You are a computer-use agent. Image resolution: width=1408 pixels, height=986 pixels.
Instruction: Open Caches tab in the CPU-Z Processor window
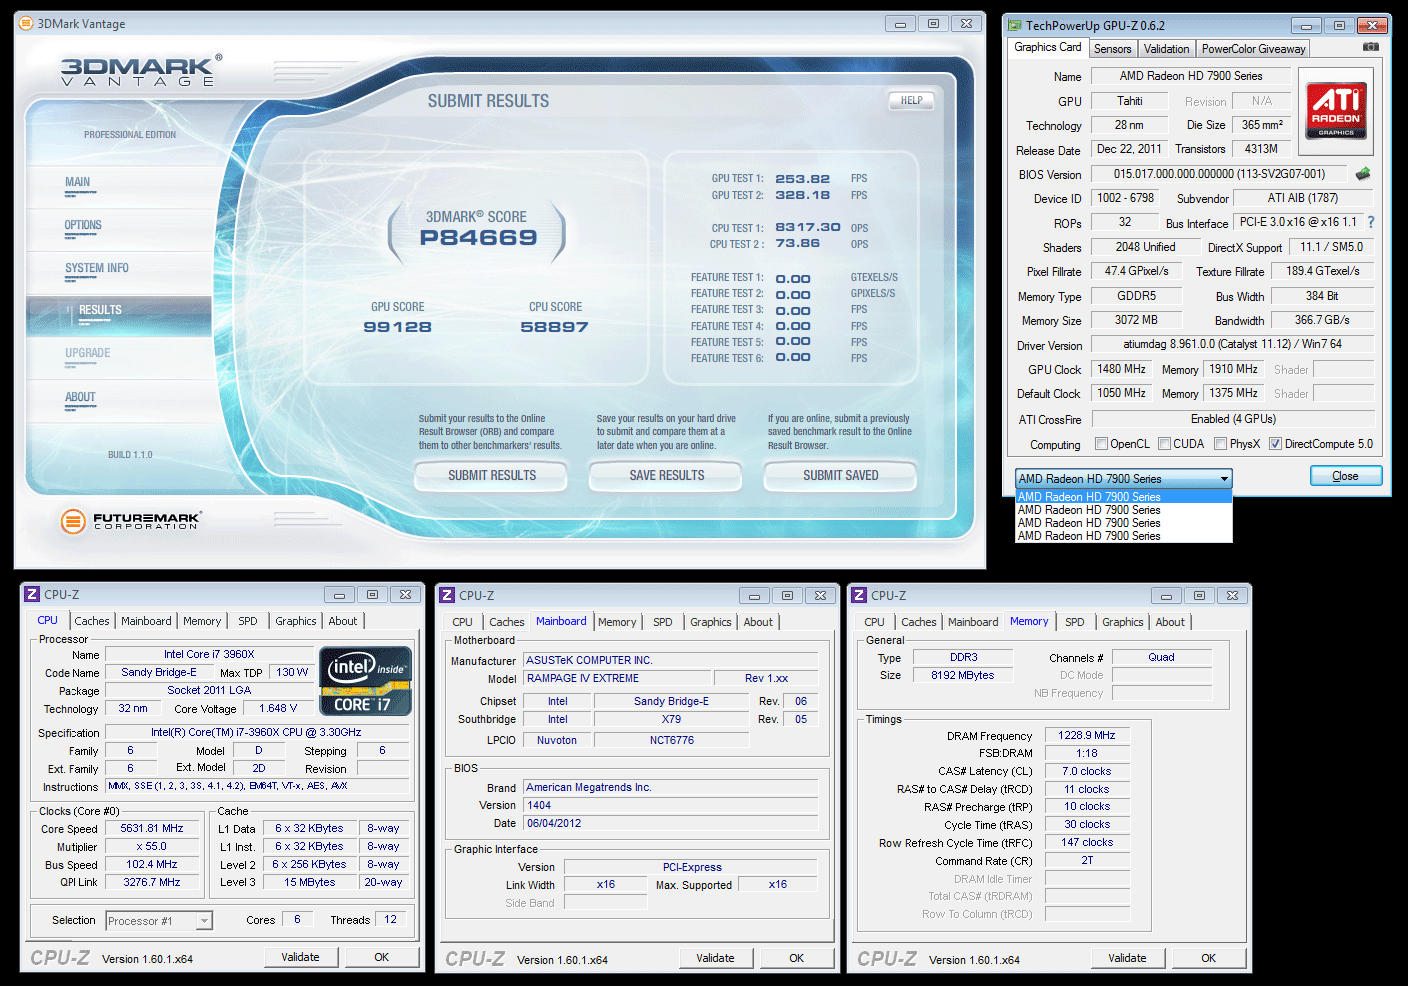pyautogui.click(x=92, y=621)
